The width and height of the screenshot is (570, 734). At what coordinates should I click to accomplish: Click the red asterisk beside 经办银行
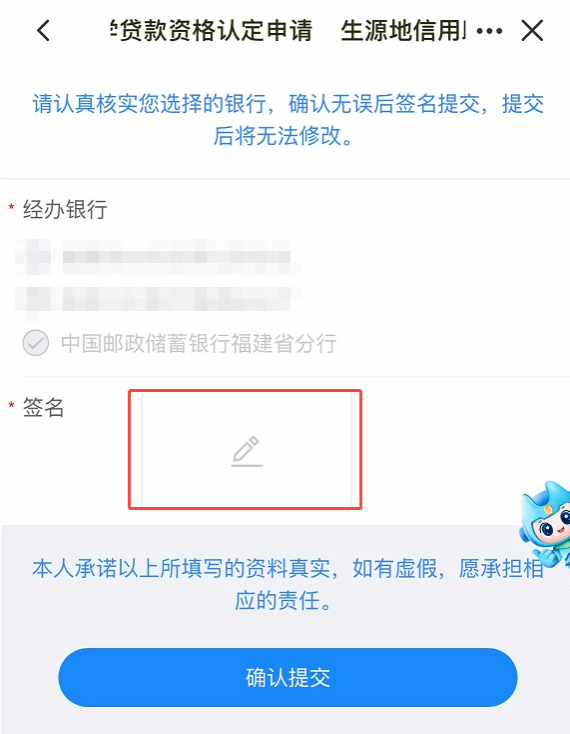(12, 207)
